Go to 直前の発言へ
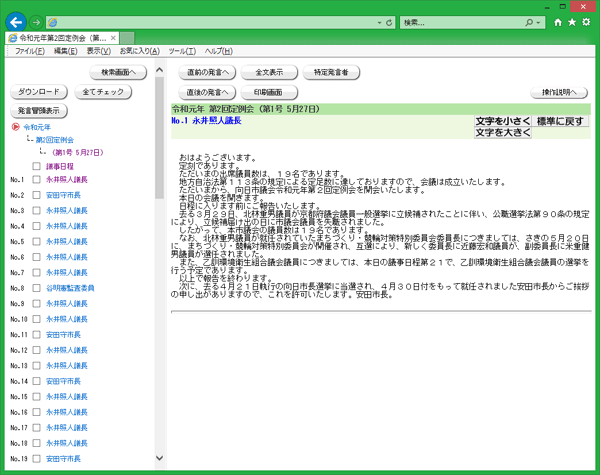 pos(207,72)
